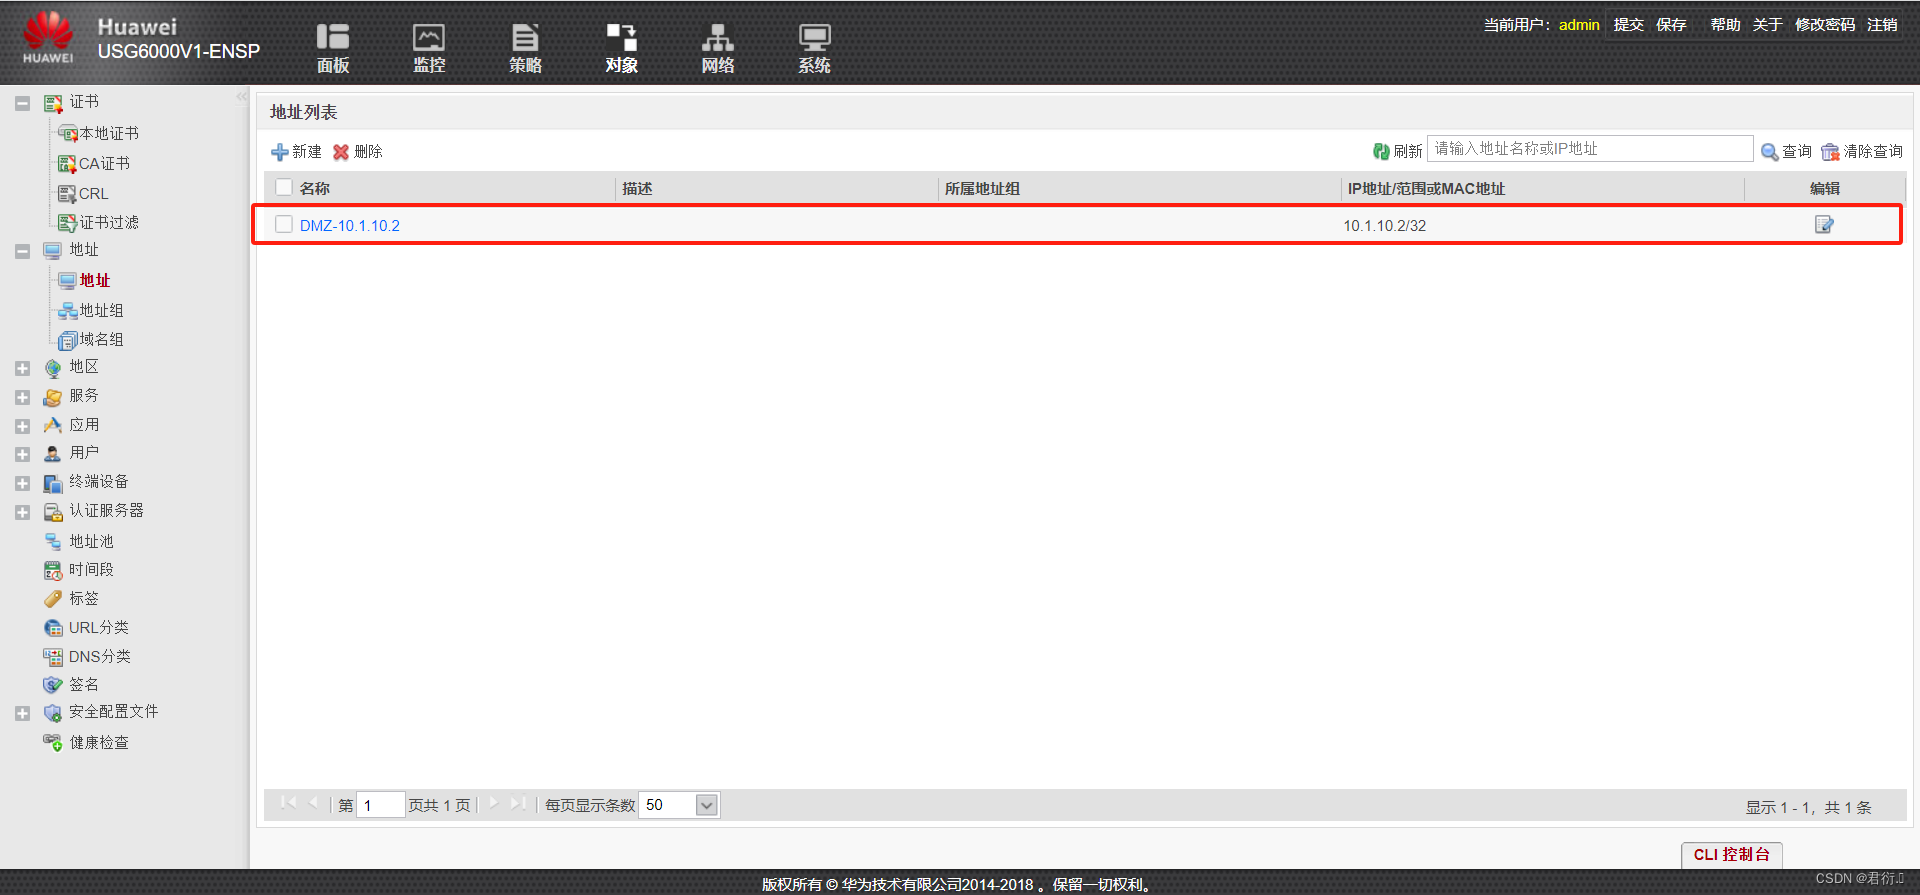
Task: Open CA证书 in the sidebar
Action: click(104, 163)
